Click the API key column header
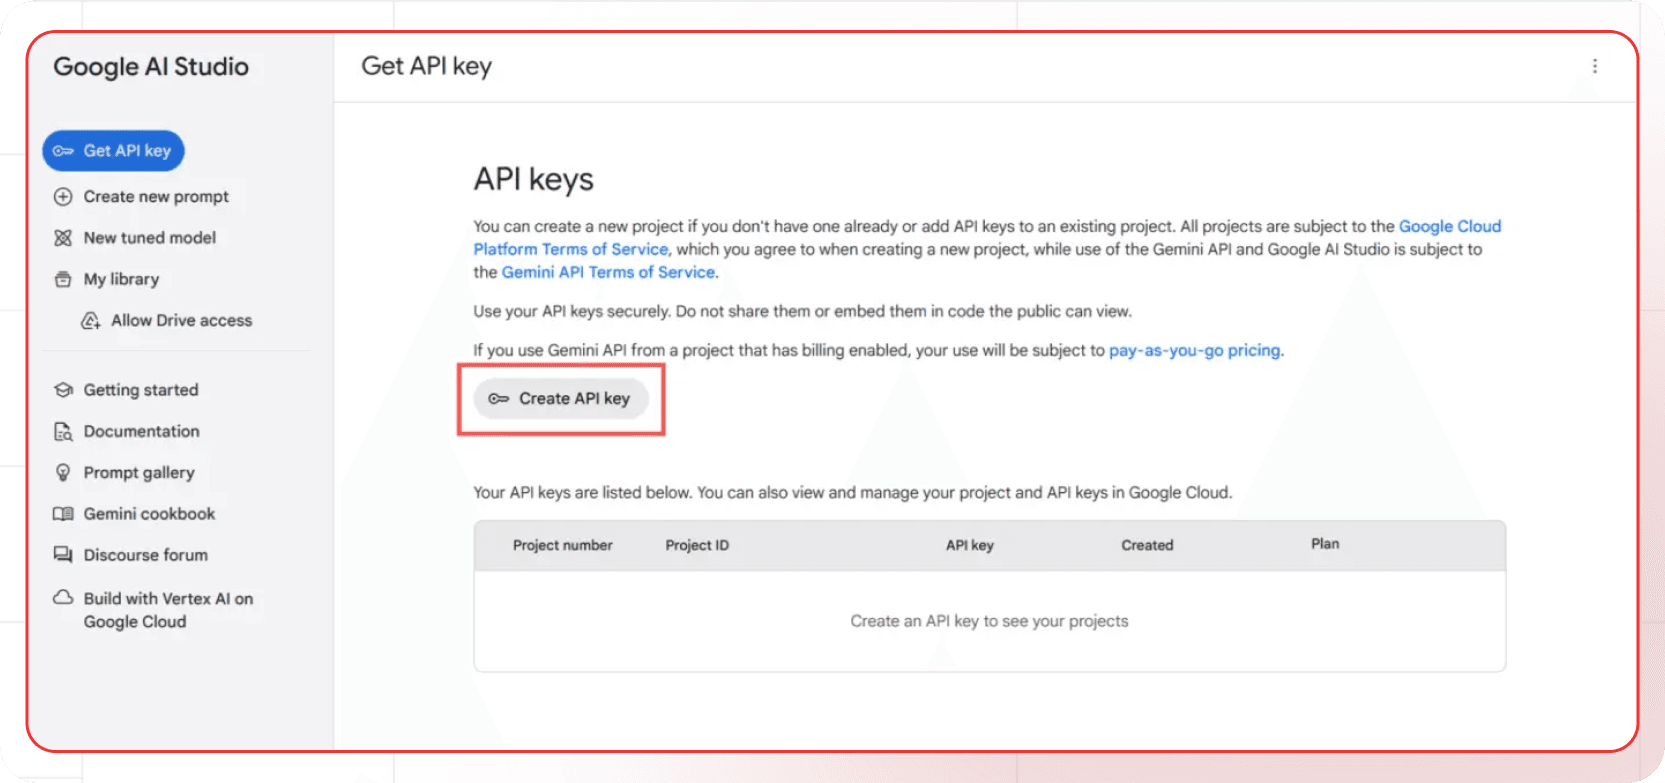This screenshot has width=1665, height=783. click(x=970, y=545)
